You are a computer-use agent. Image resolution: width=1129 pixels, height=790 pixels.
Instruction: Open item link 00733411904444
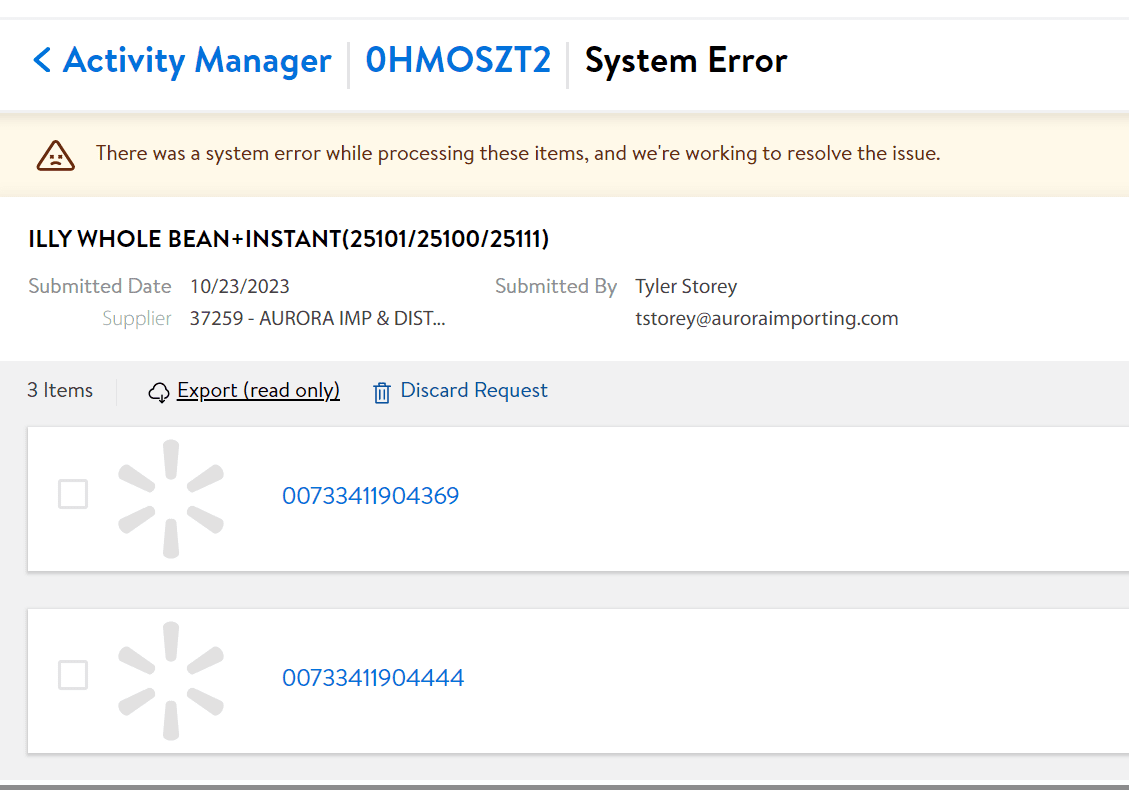point(373,678)
